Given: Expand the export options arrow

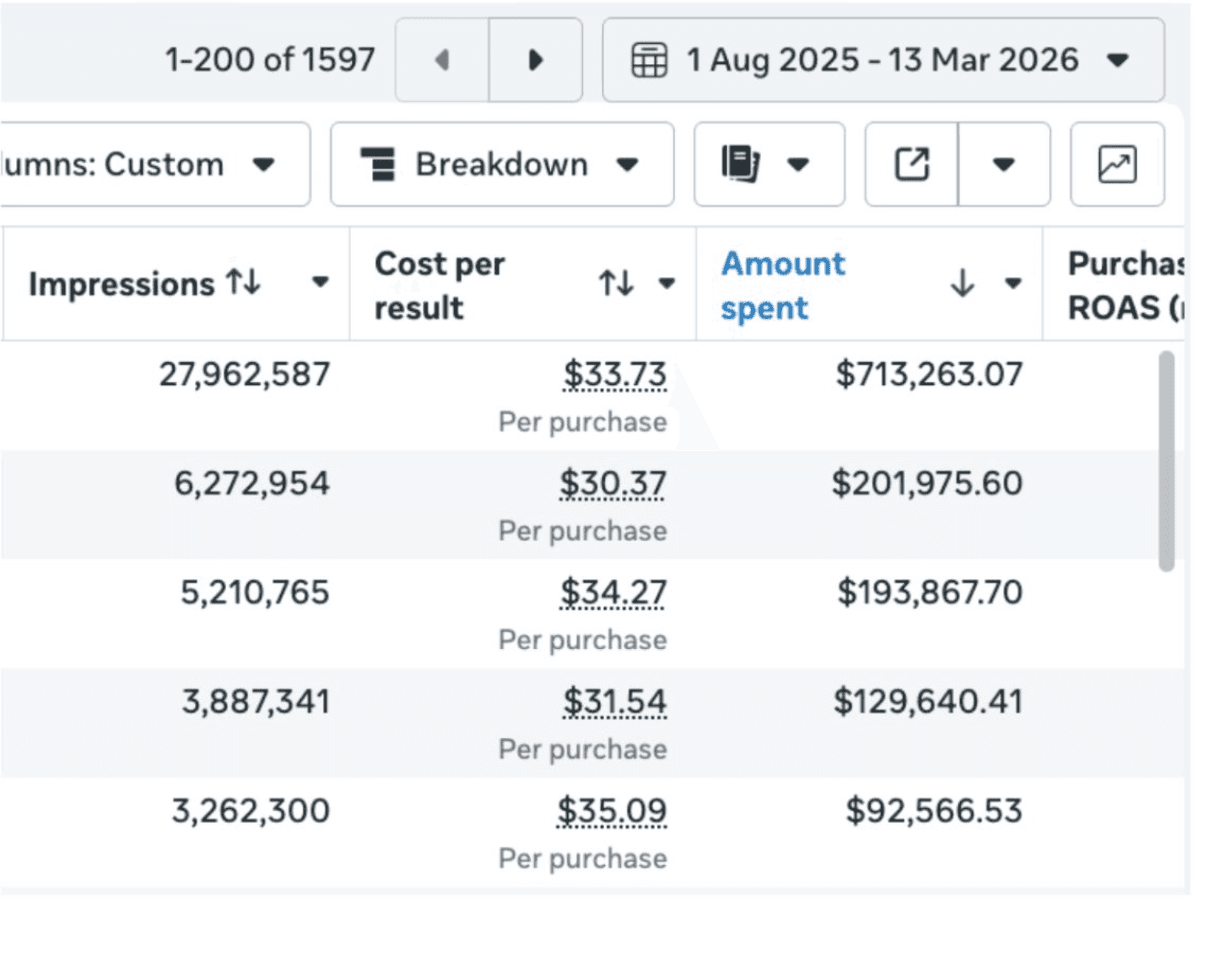Looking at the screenshot, I should tap(1003, 164).
